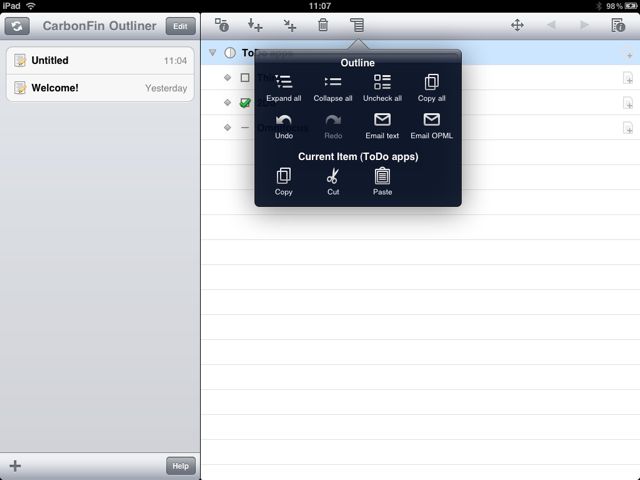Add new sibling item via toolbar
Viewport: 640px width, 480px height.
click(x=255, y=25)
